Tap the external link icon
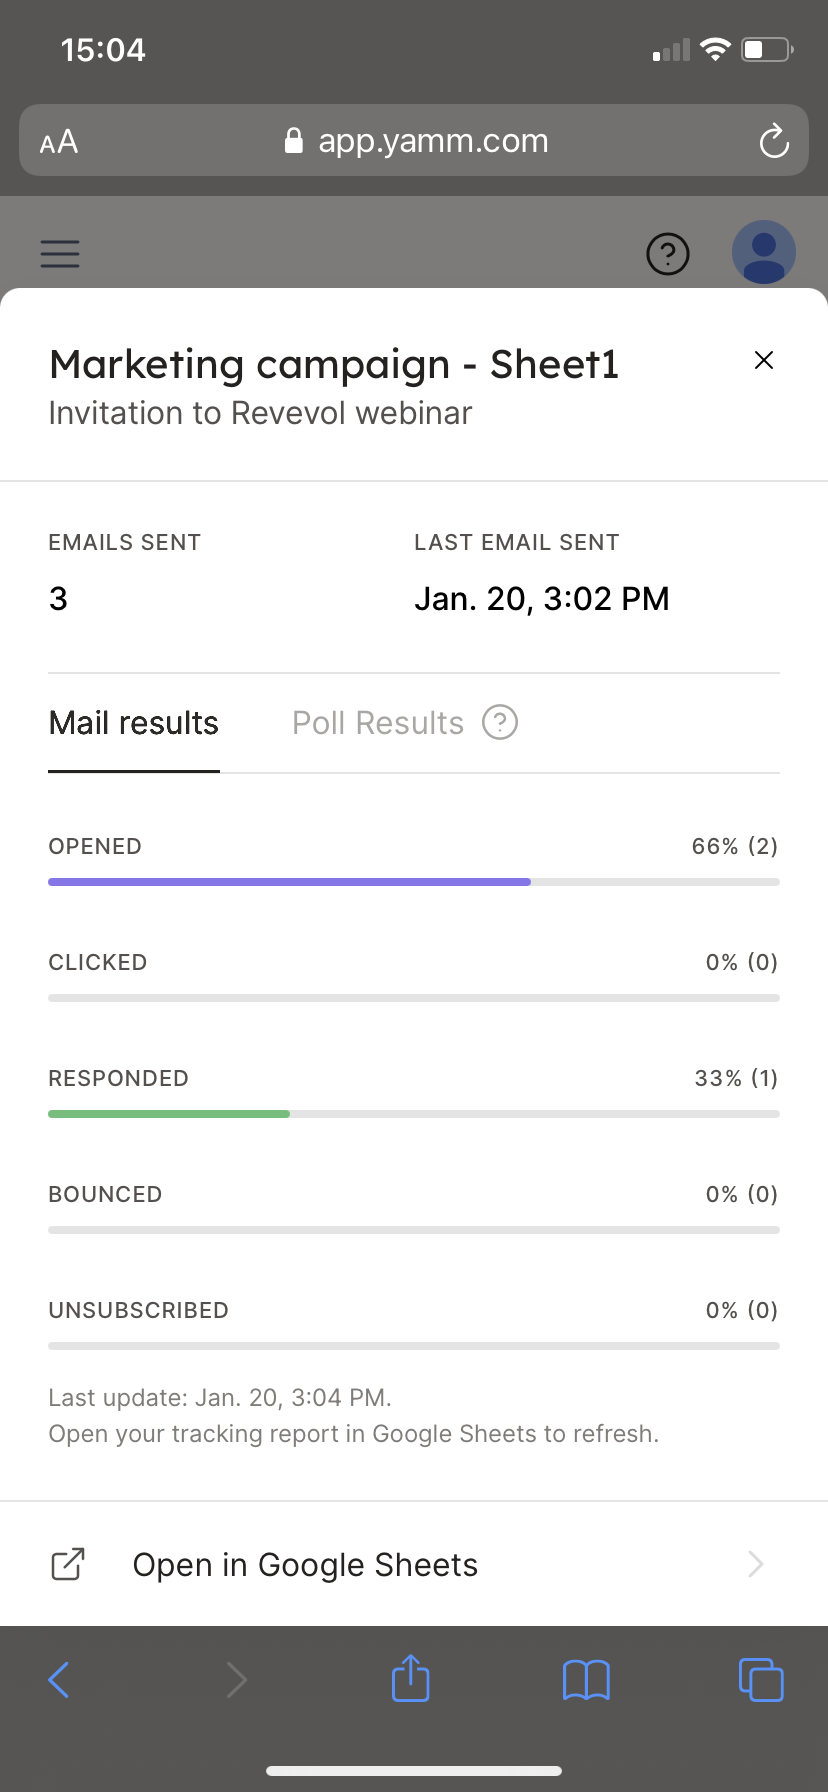The height and width of the screenshot is (1792, 828). click(68, 1564)
